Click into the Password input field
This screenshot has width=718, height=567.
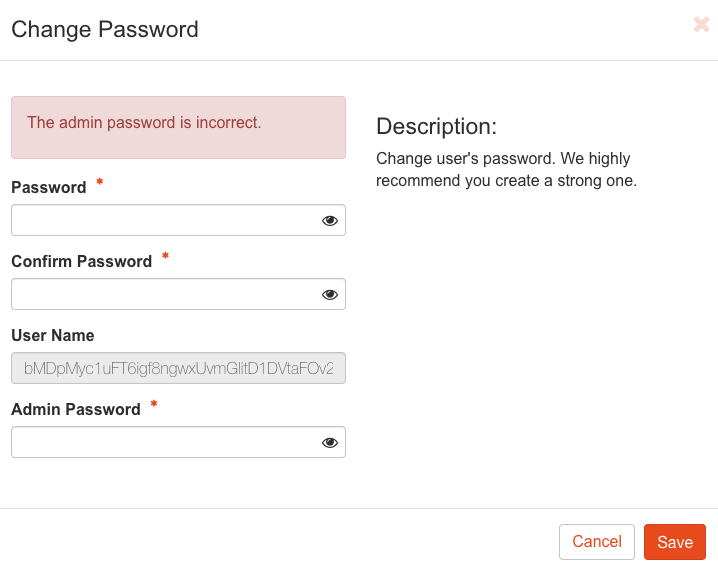165,221
